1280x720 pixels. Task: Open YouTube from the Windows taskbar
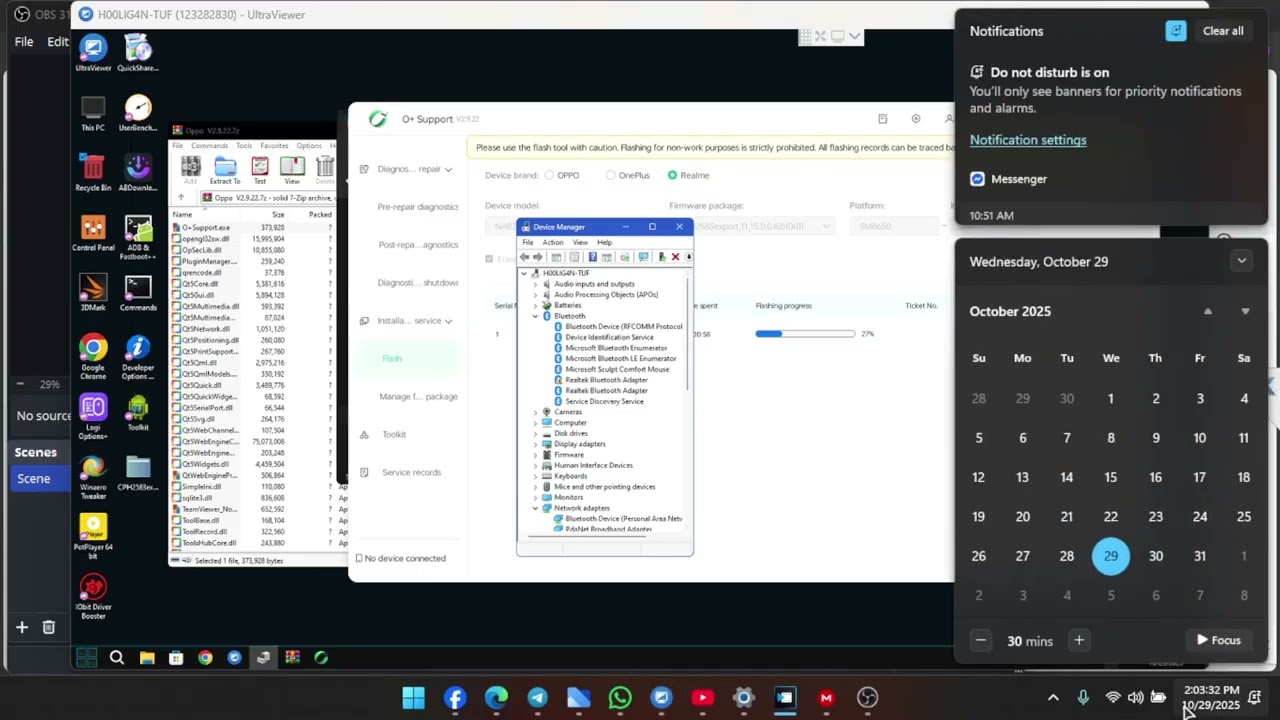[702, 698]
